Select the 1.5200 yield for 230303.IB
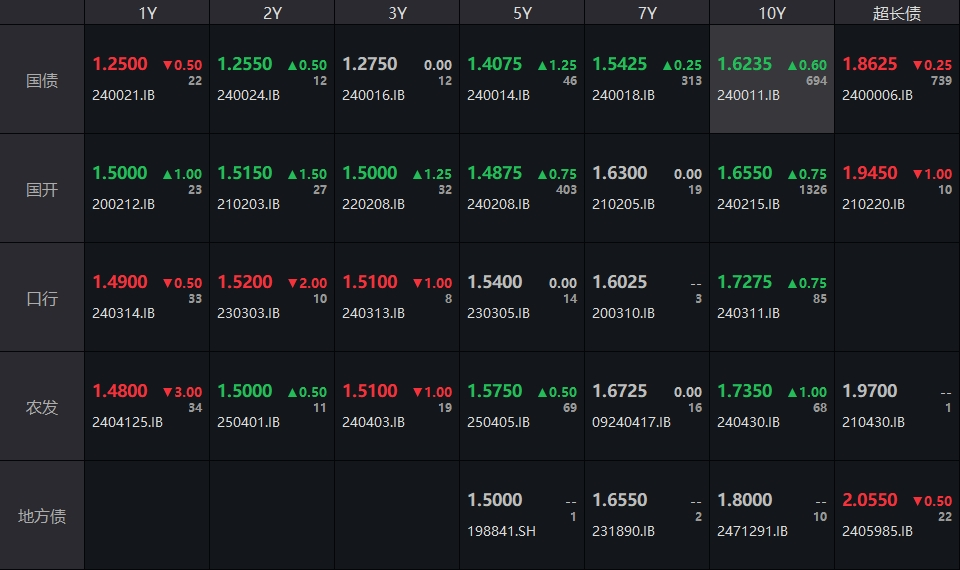The image size is (960, 570). (x=245, y=282)
